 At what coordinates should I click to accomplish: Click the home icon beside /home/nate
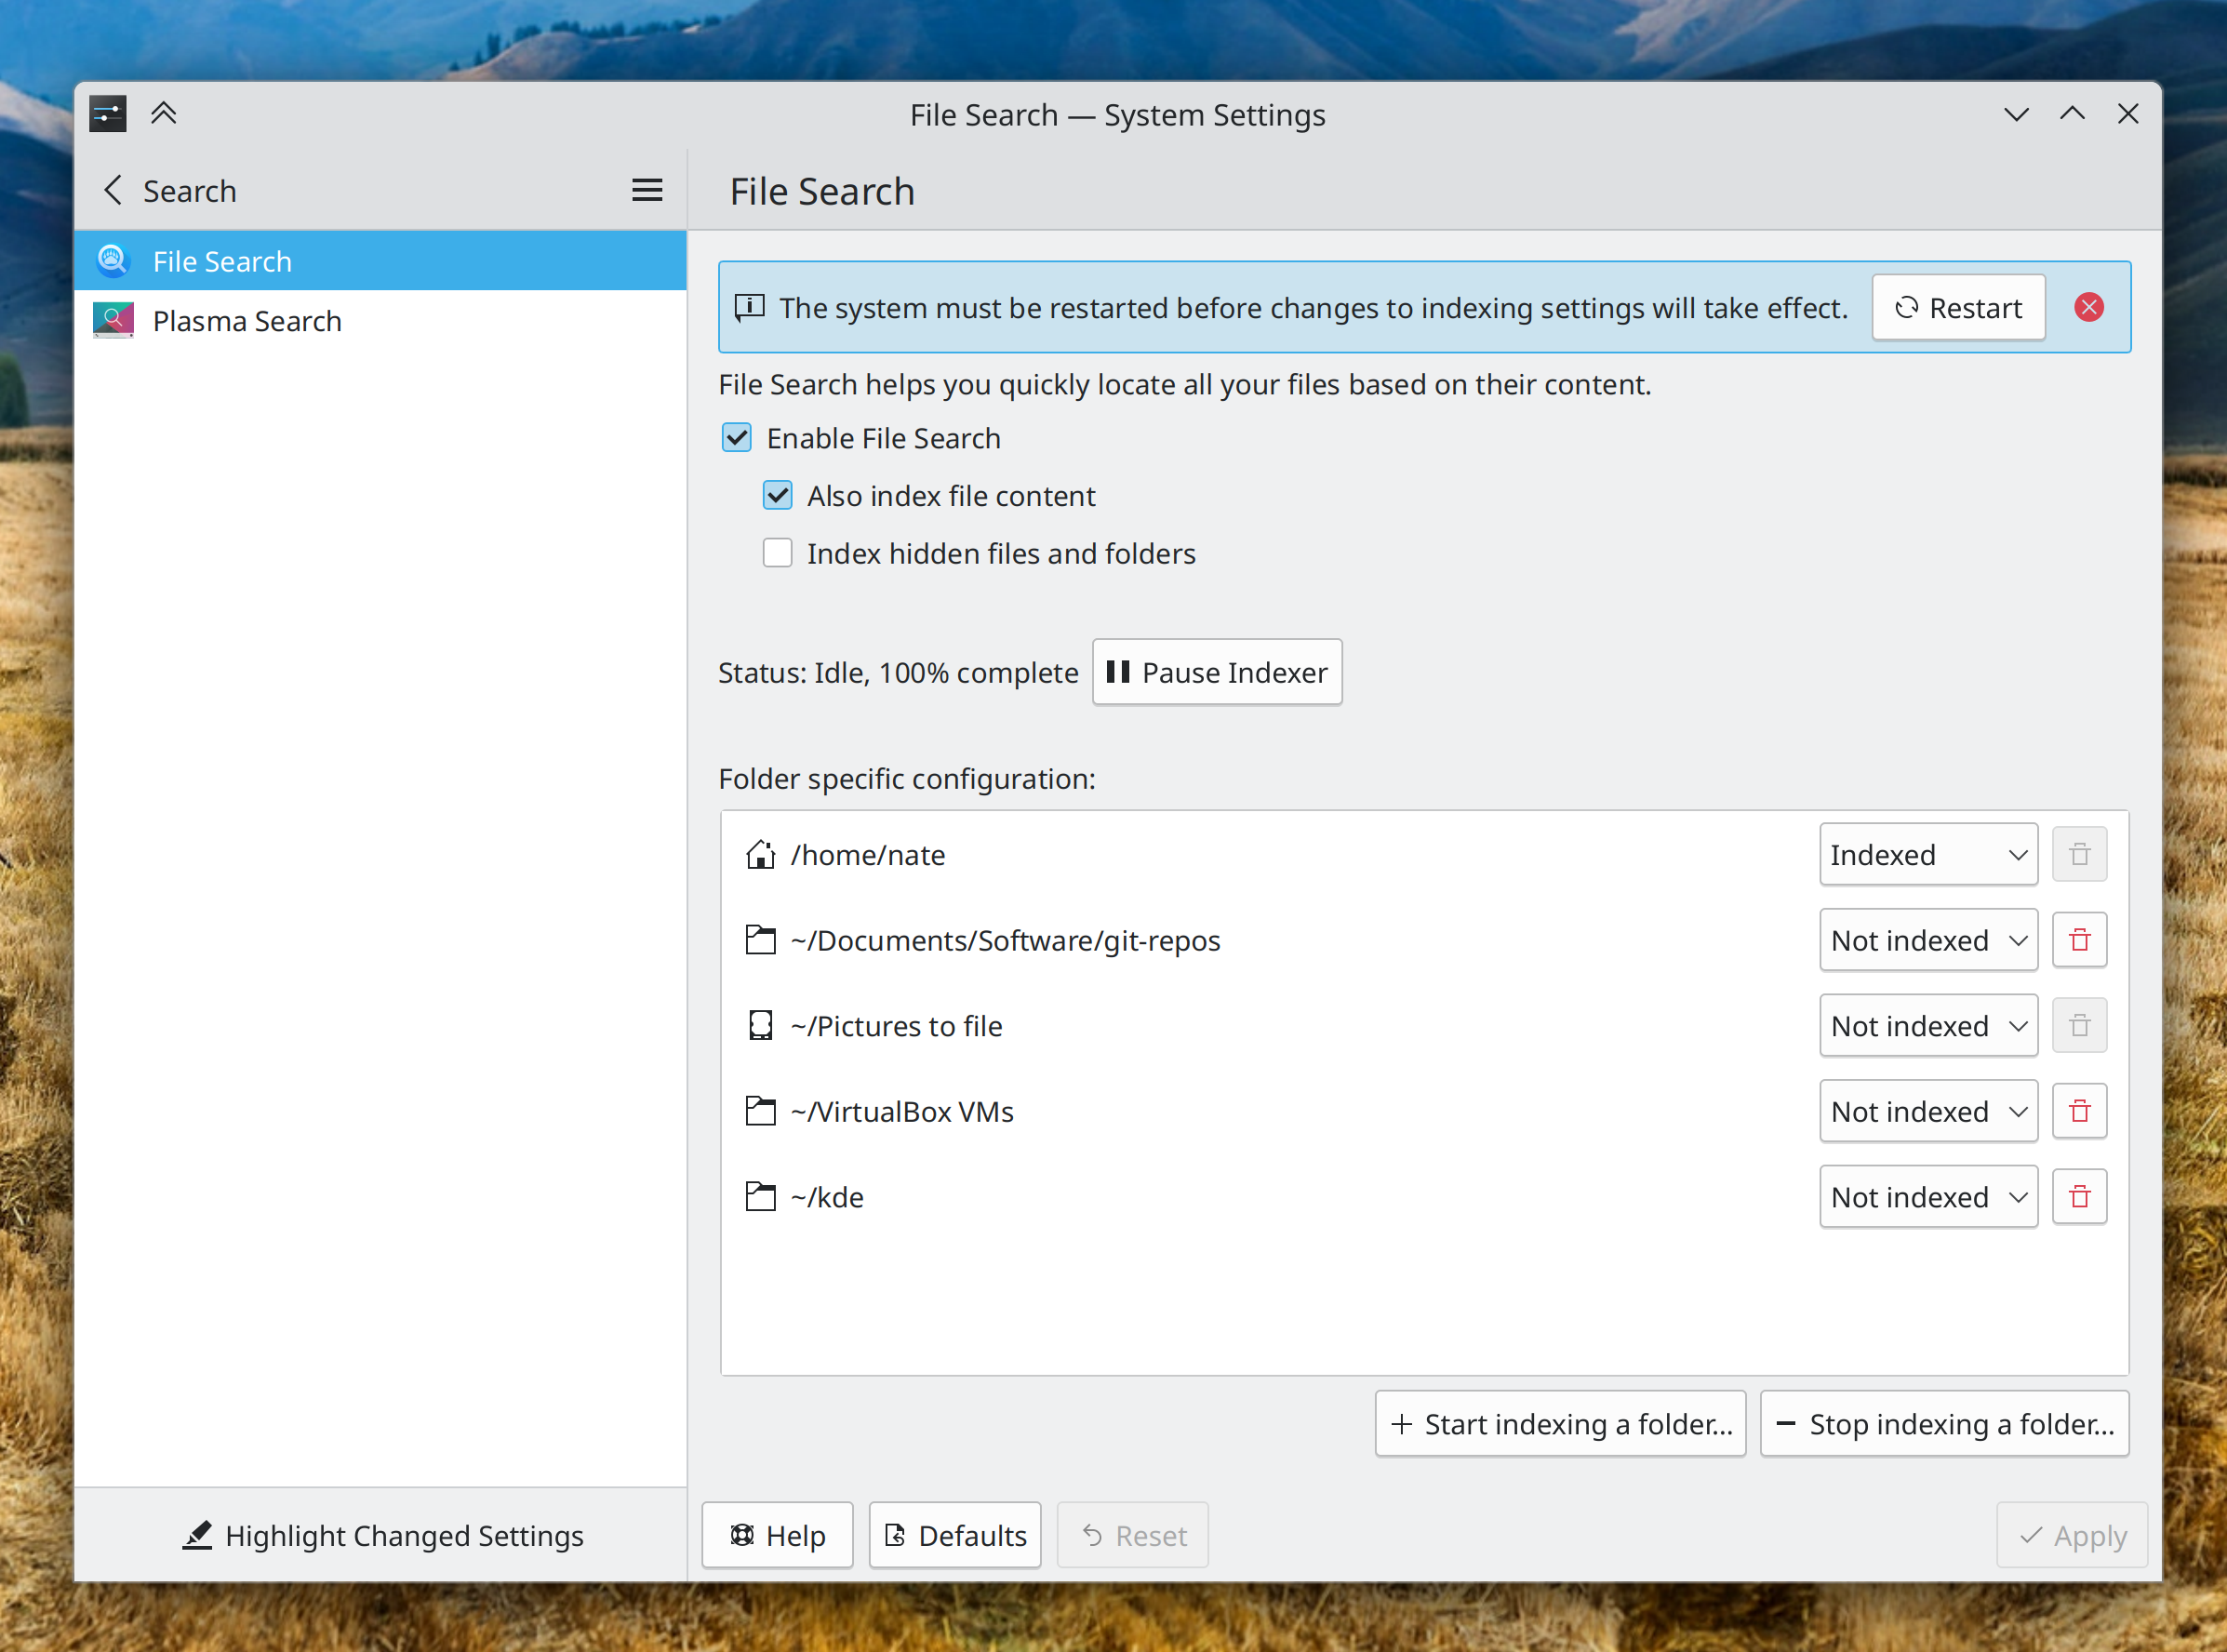[x=760, y=855]
